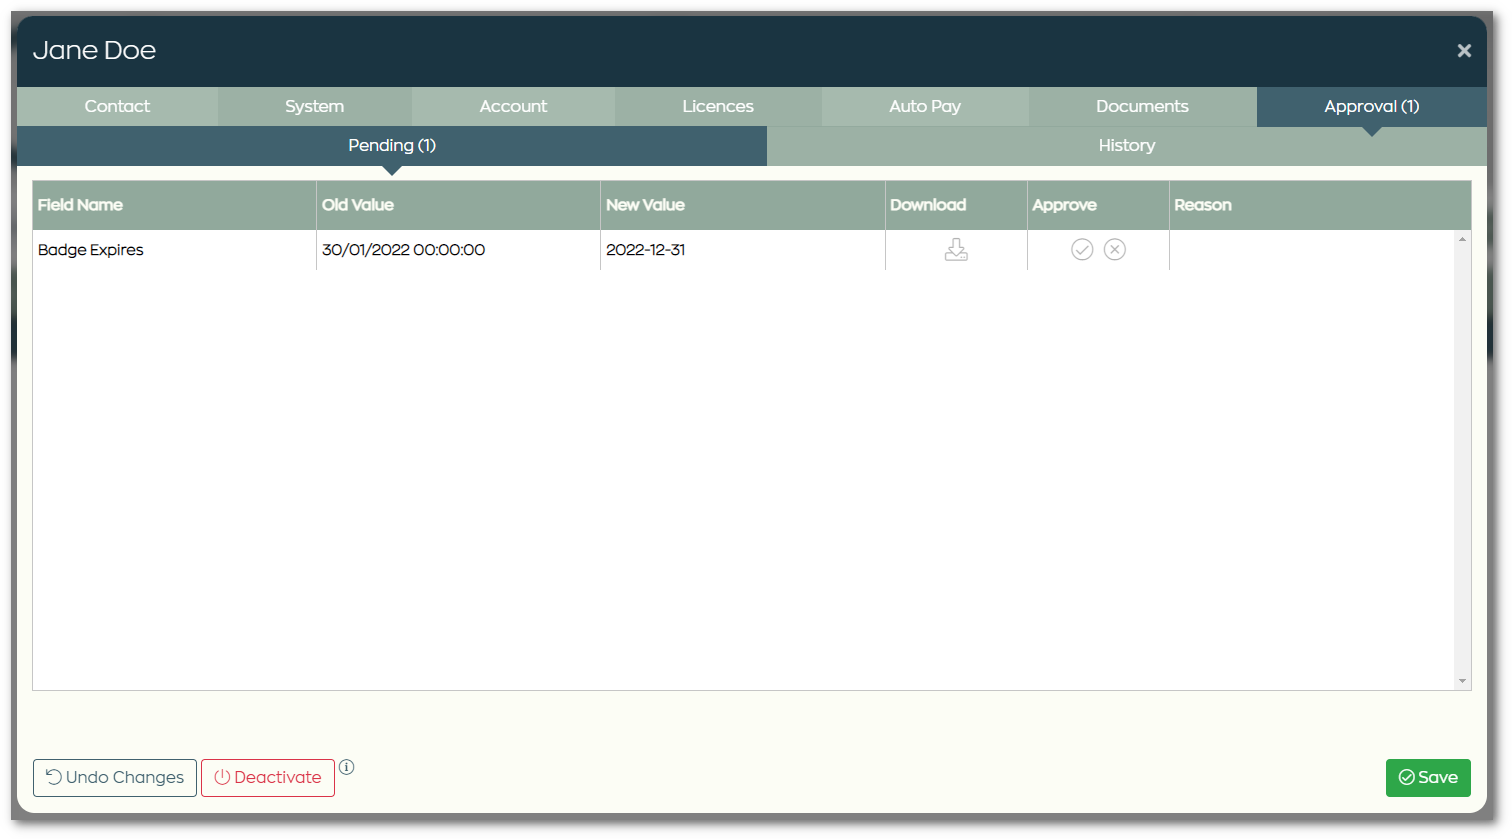Click the Undo Changes button
The height and width of the screenshot is (839, 1512).
pos(114,777)
